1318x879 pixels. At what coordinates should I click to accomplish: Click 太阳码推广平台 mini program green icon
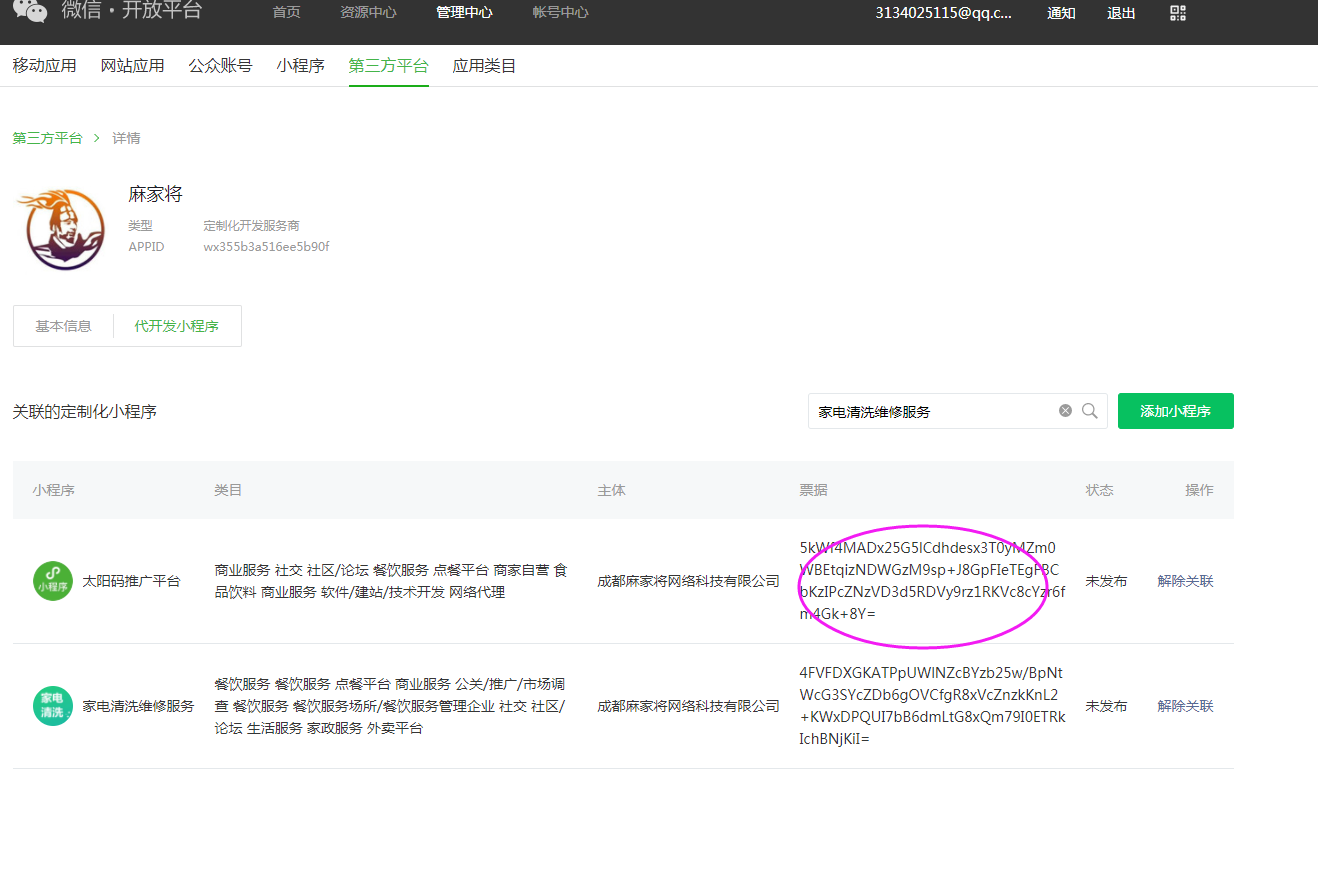(53, 581)
